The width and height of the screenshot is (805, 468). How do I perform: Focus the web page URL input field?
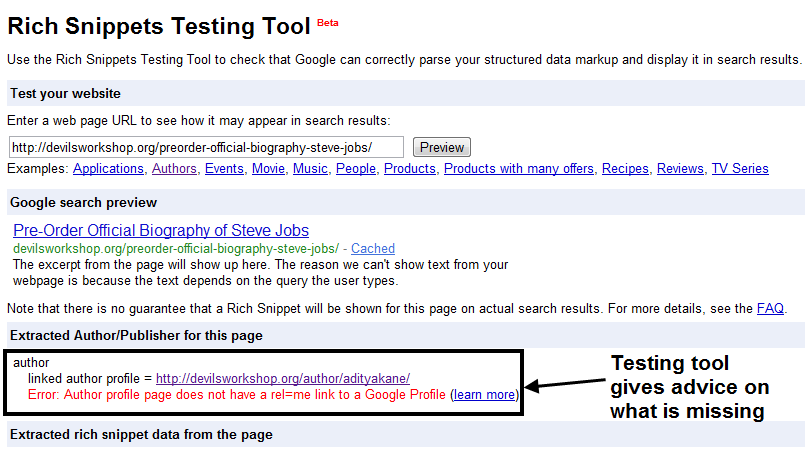click(x=206, y=147)
